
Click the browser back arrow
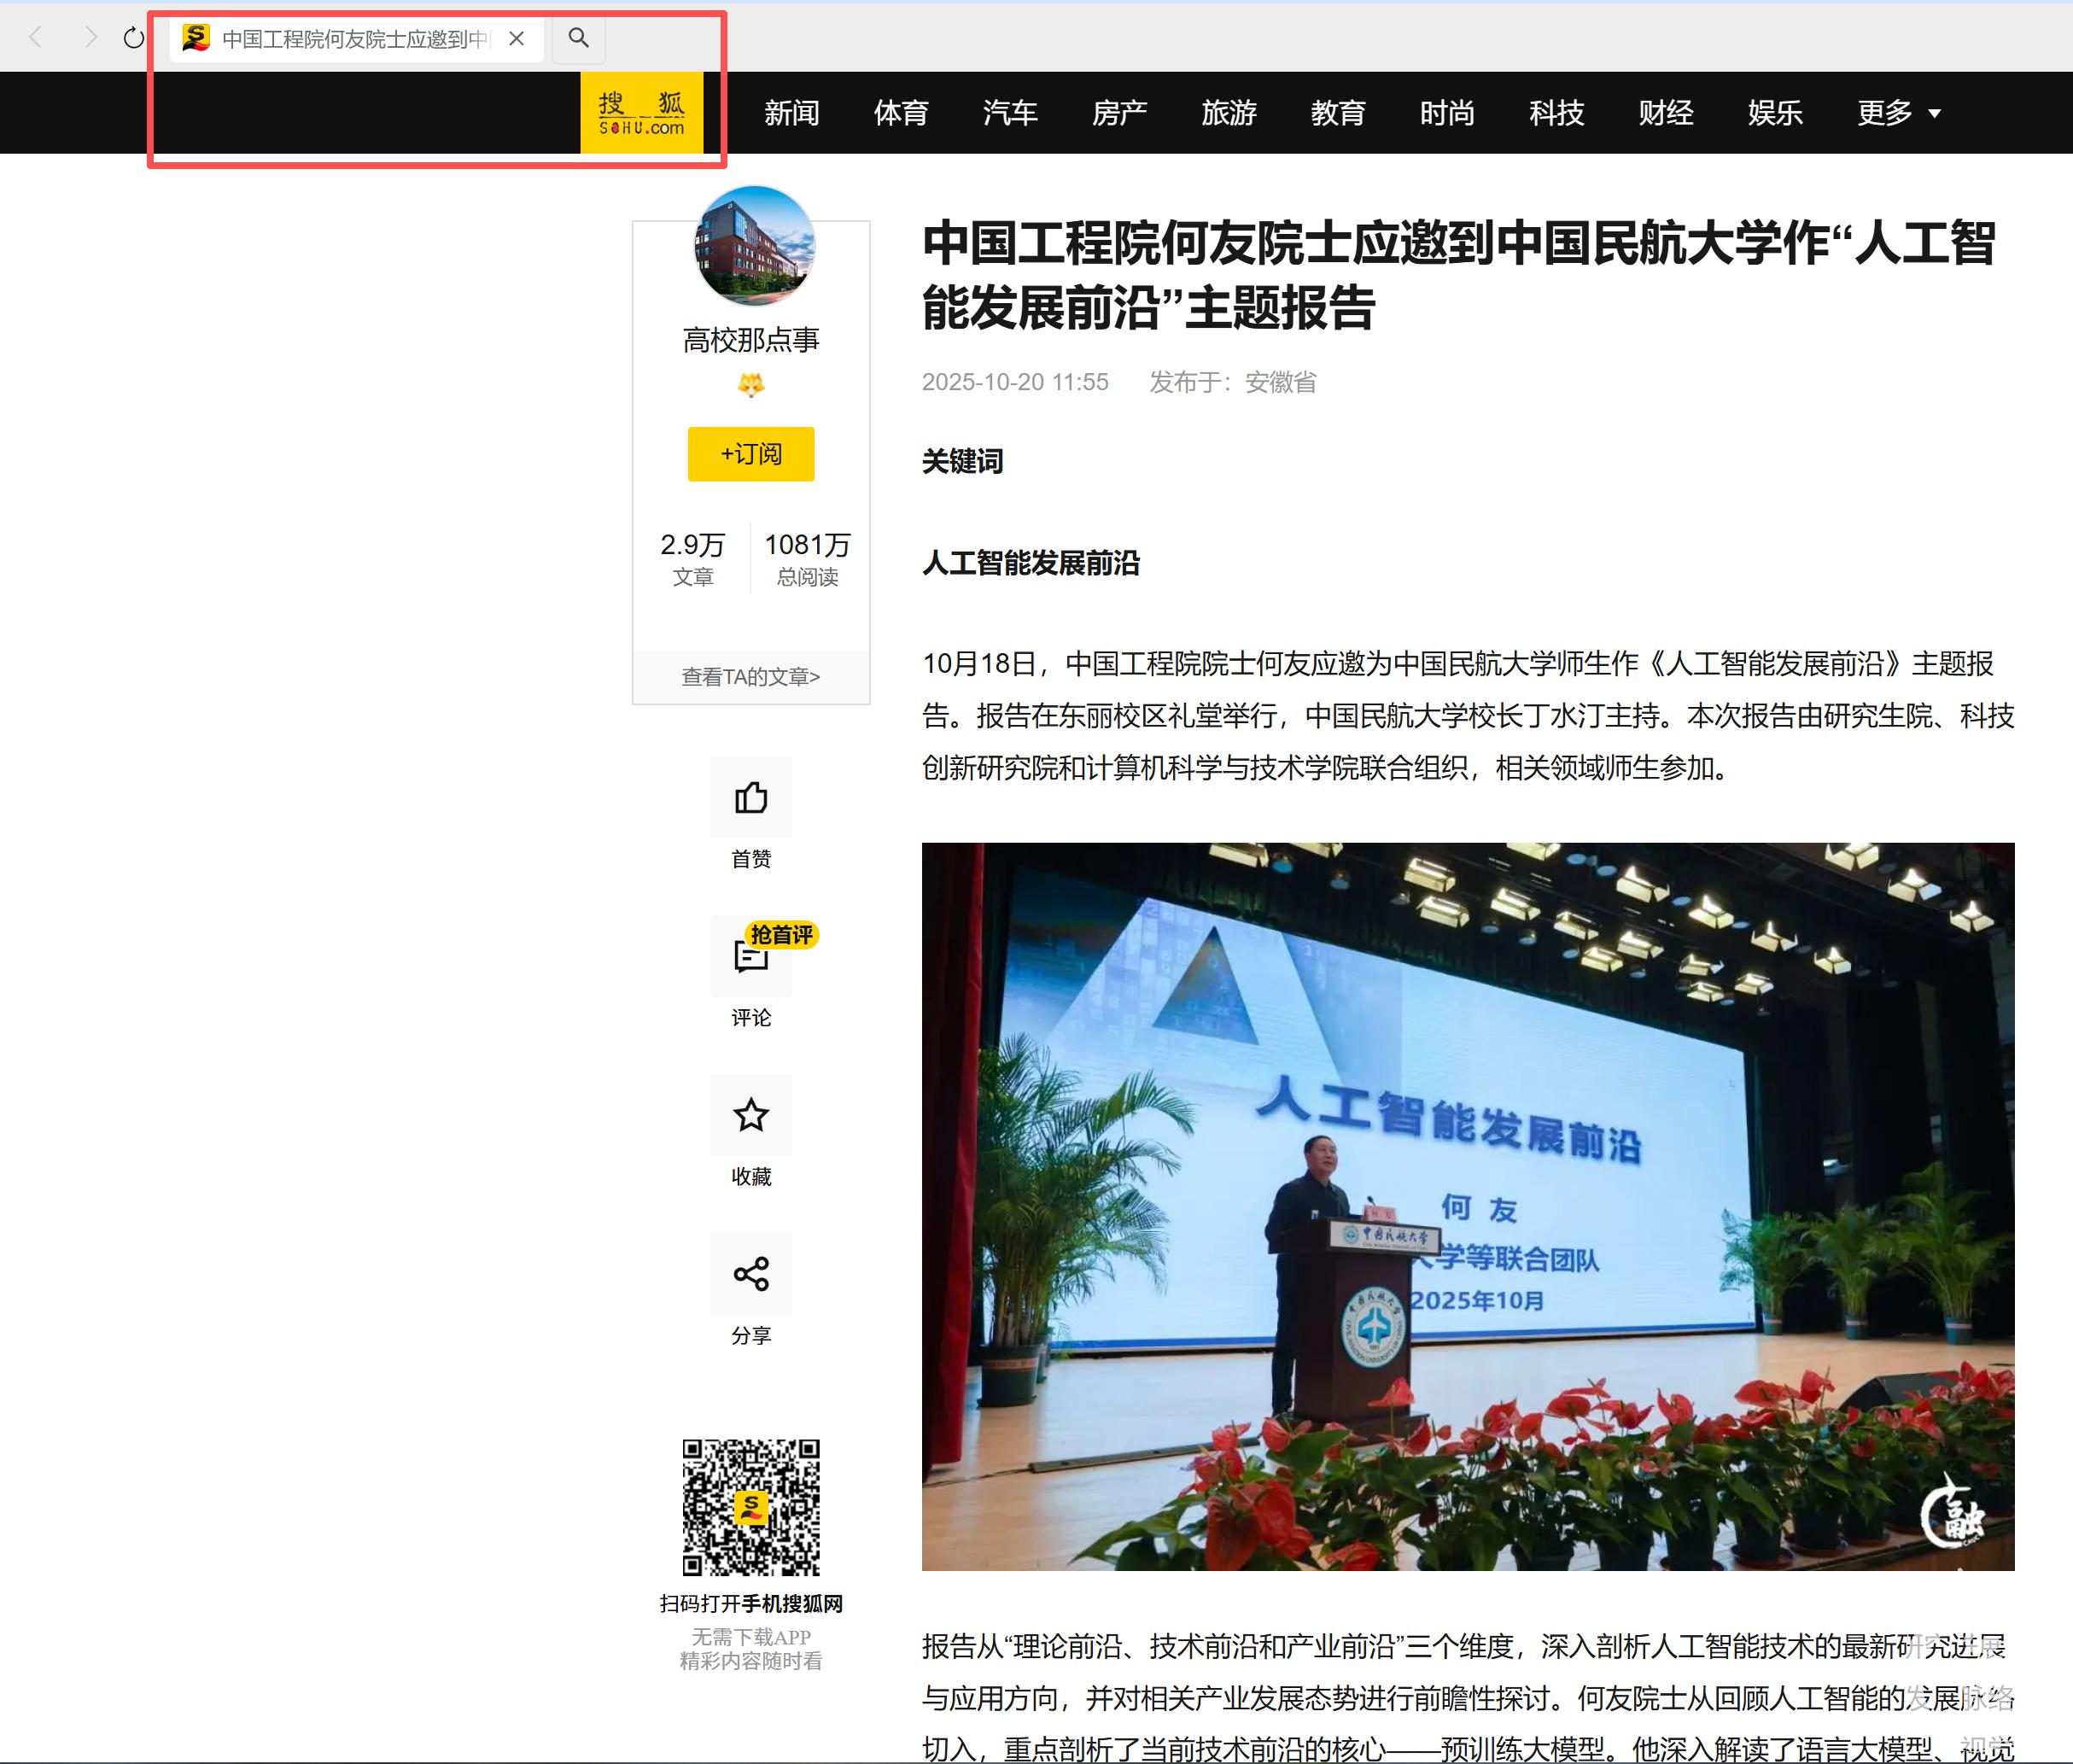36,38
